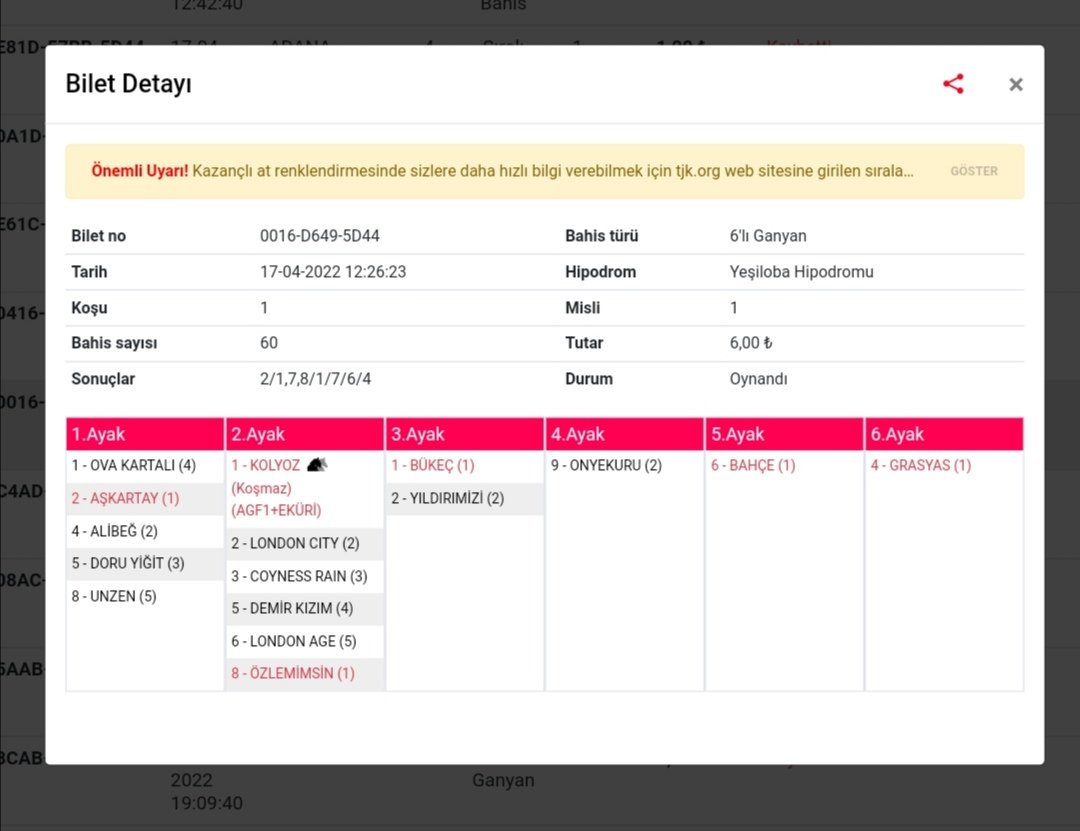Click 4 - GRASYAS (1) row
This screenshot has width=1080, height=831.
[x=944, y=466]
